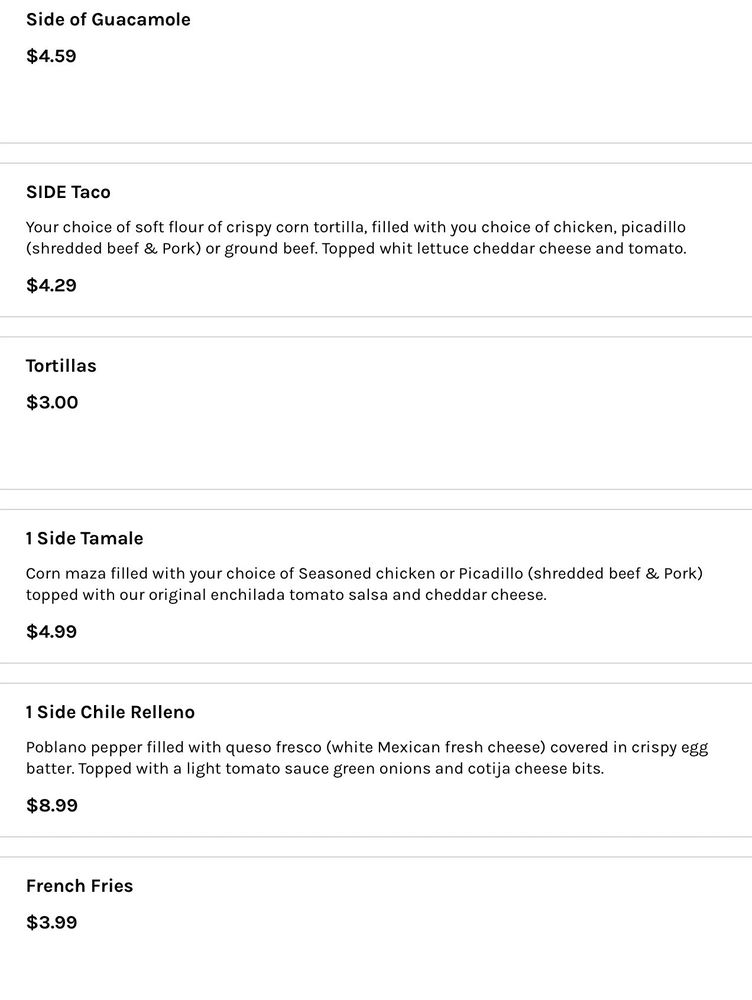Open the SIDE Taco menu item title

pyautogui.click(x=68, y=192)
